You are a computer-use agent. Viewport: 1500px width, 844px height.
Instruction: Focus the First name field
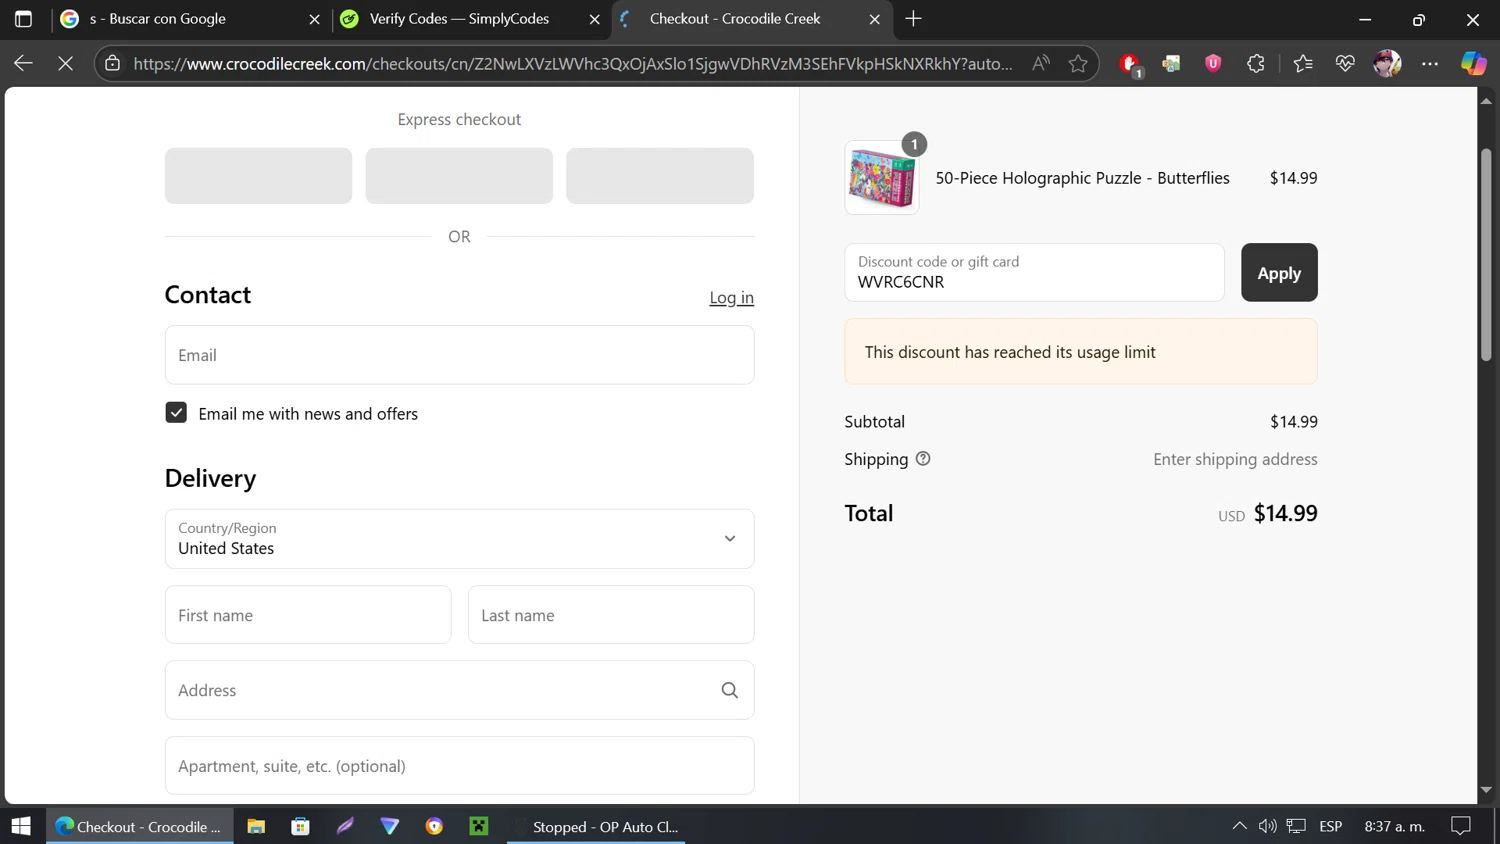point(308,615)
